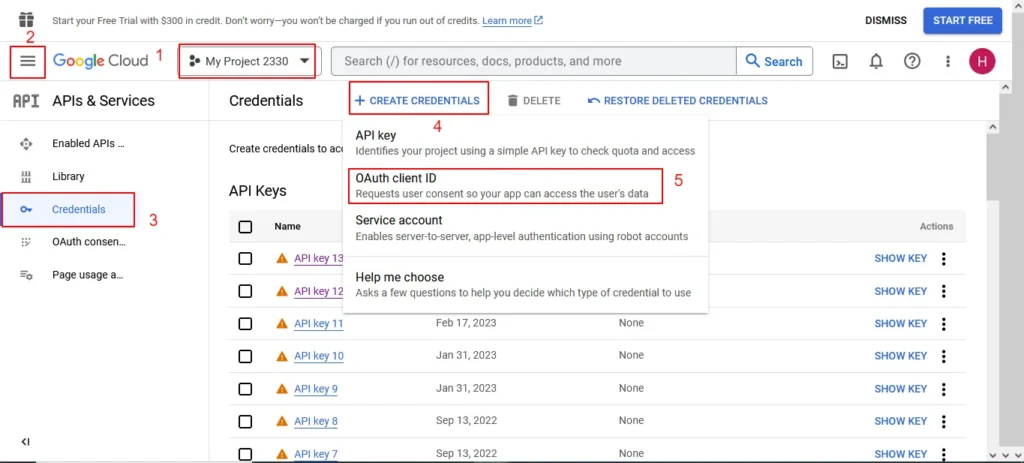
Task: Open the API key 11 link
Action: (319, 324)
